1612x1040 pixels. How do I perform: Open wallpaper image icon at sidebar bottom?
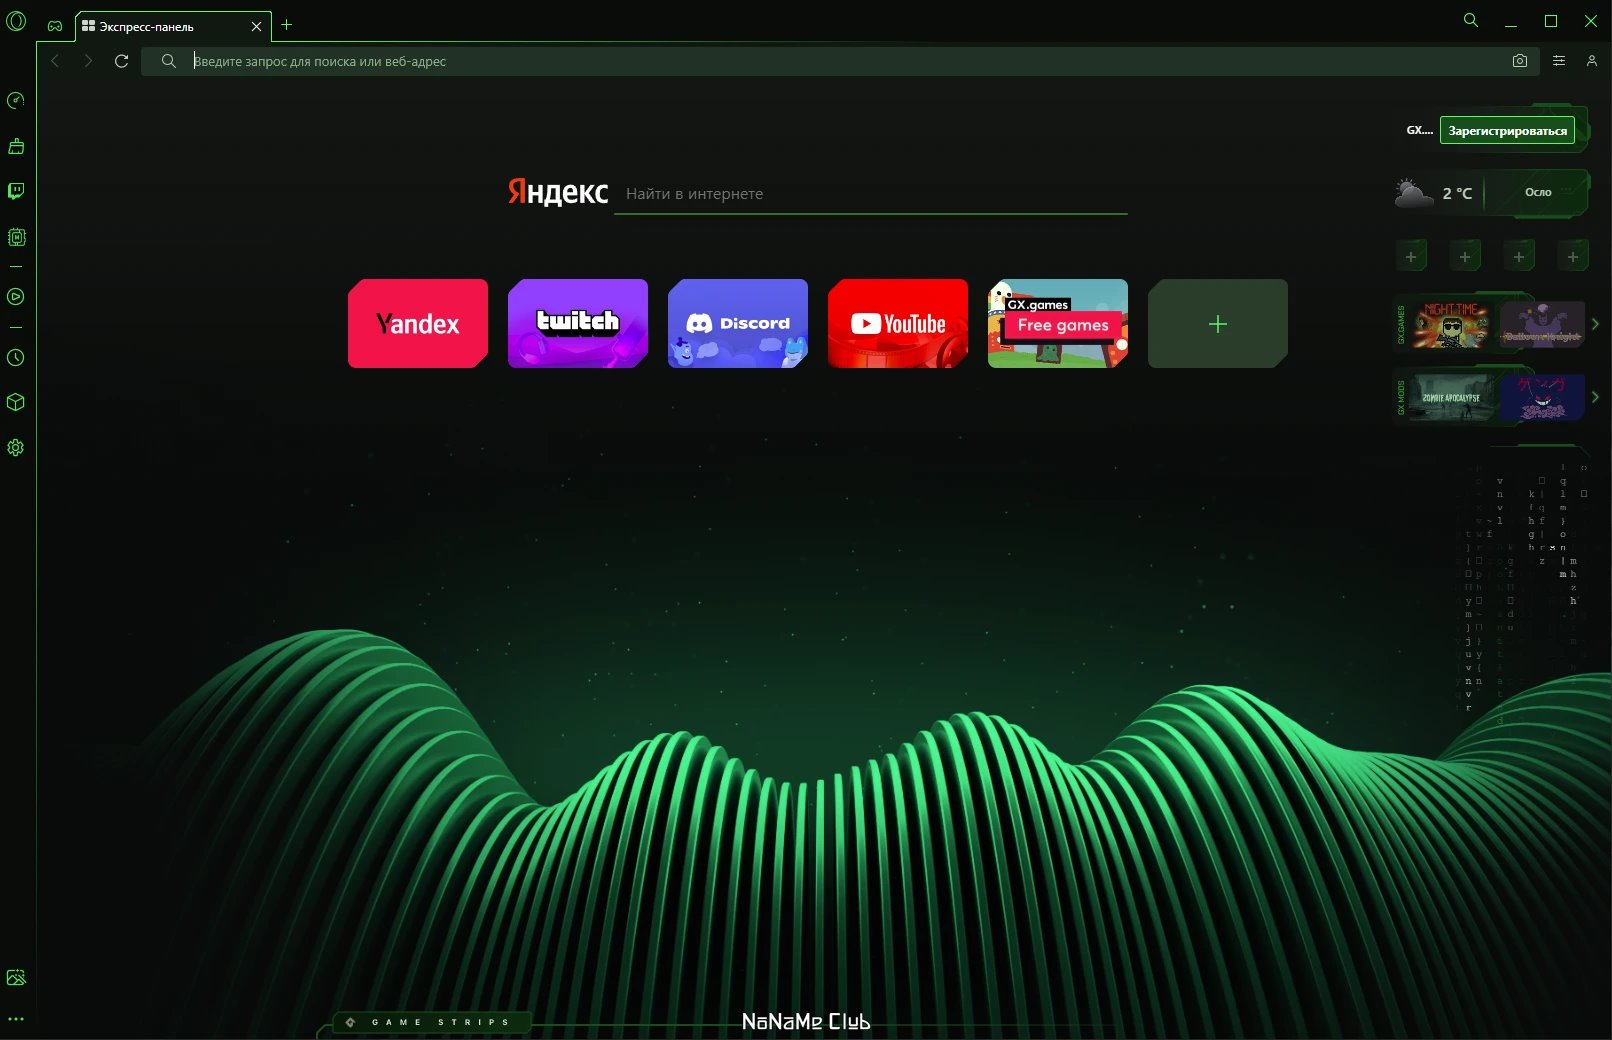click(16, 978)
